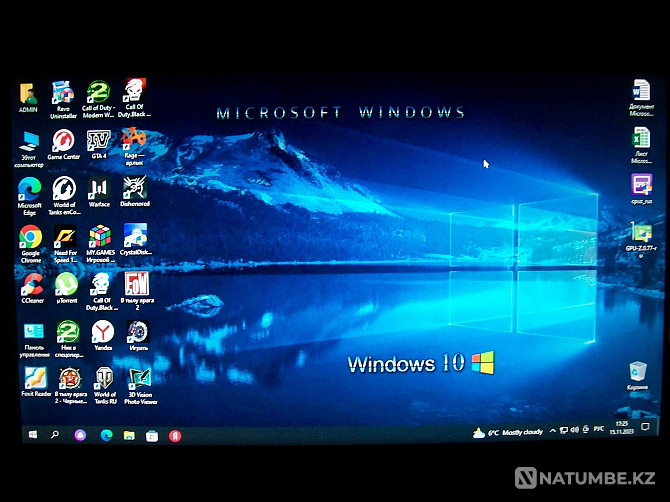Open Microsoft Store from the taskbar
This screenshot has width=670, height=502.
tap(152, 436)
